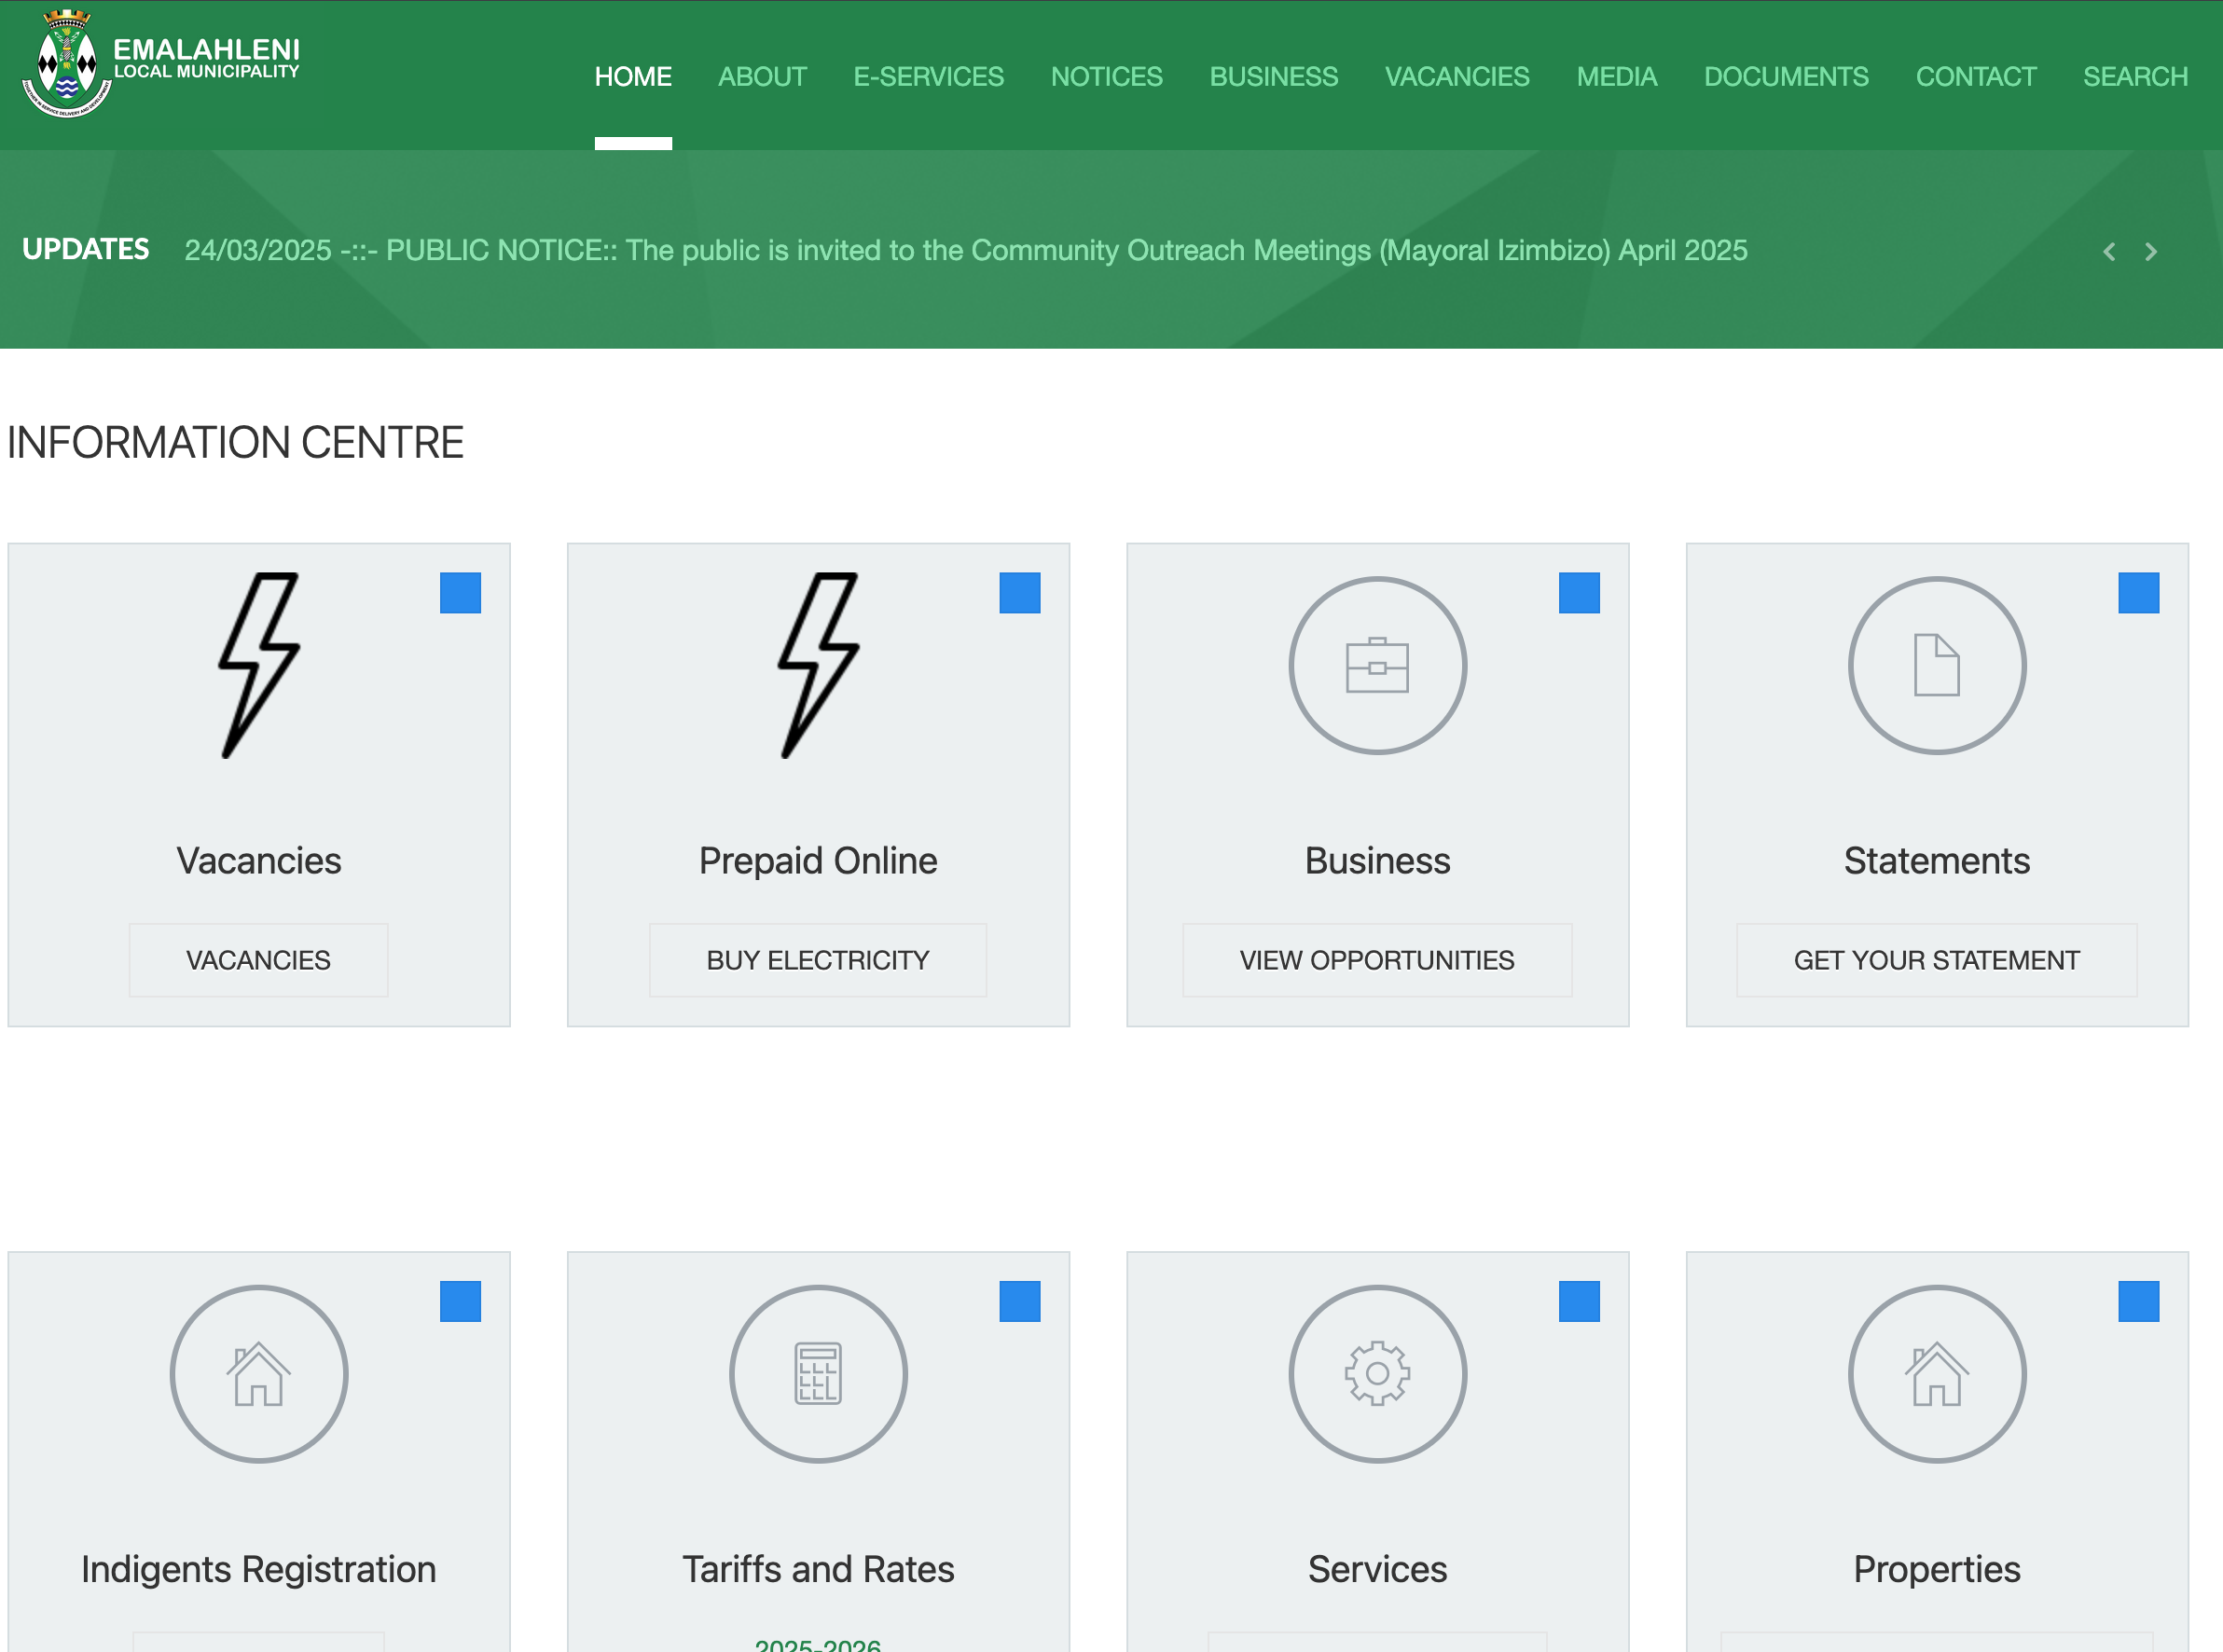2223x1652 pixels.
Task: Click the briefcase icon on Business card
Action: tap(1377, 666)
